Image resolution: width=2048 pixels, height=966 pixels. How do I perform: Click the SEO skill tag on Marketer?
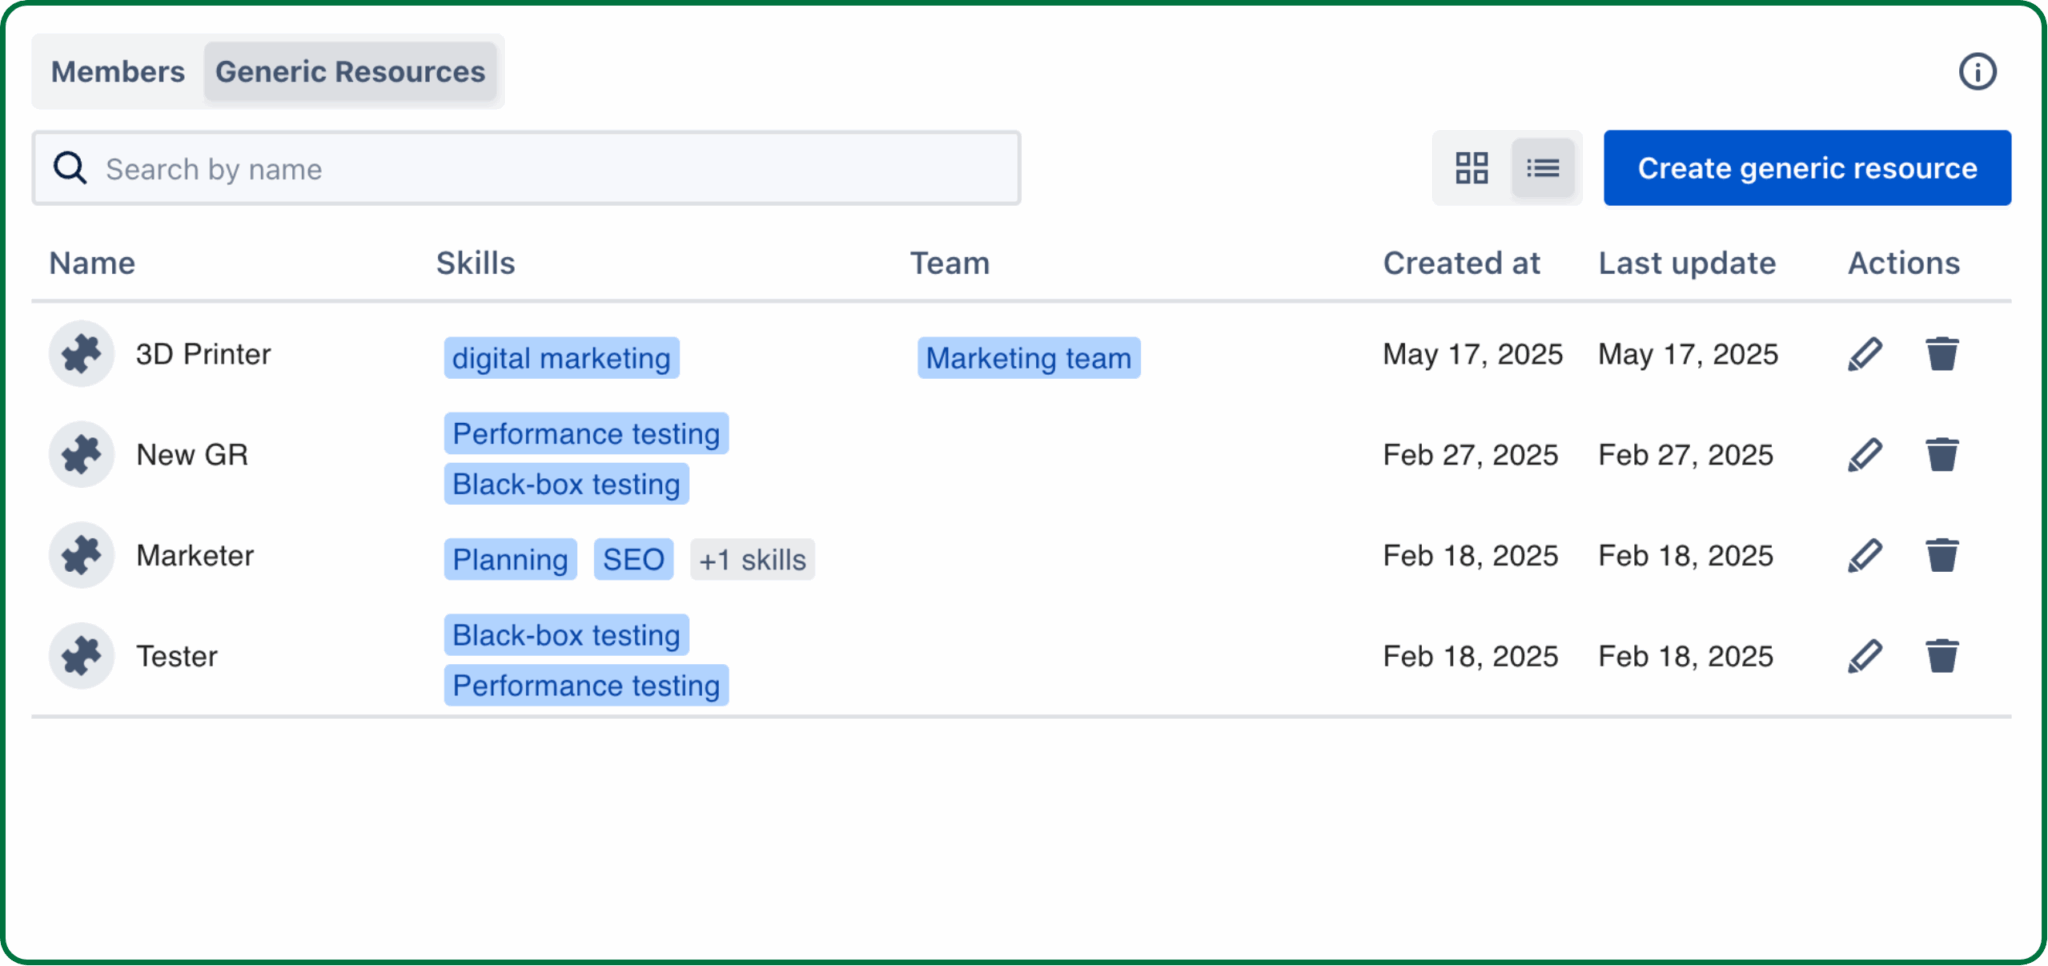pos(633,559)
